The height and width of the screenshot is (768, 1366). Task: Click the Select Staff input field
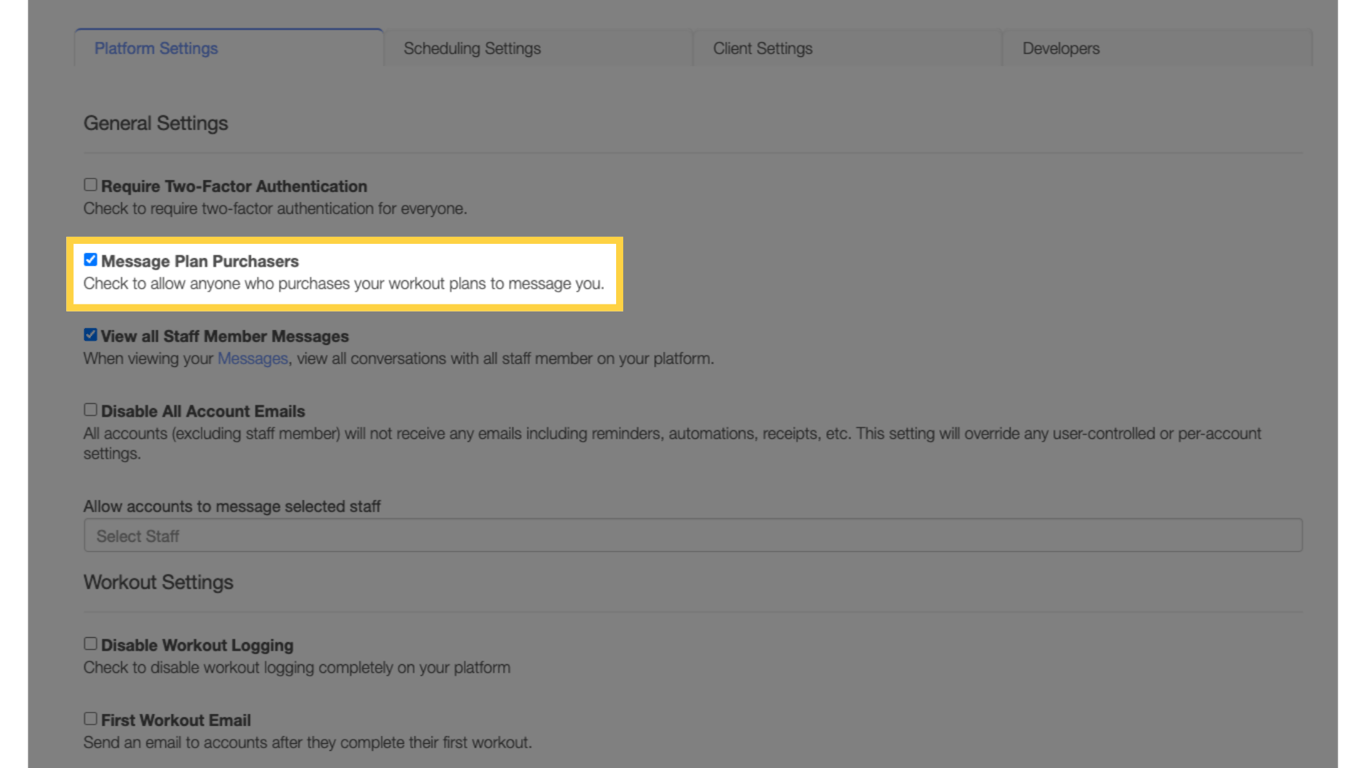pos(692,535)
